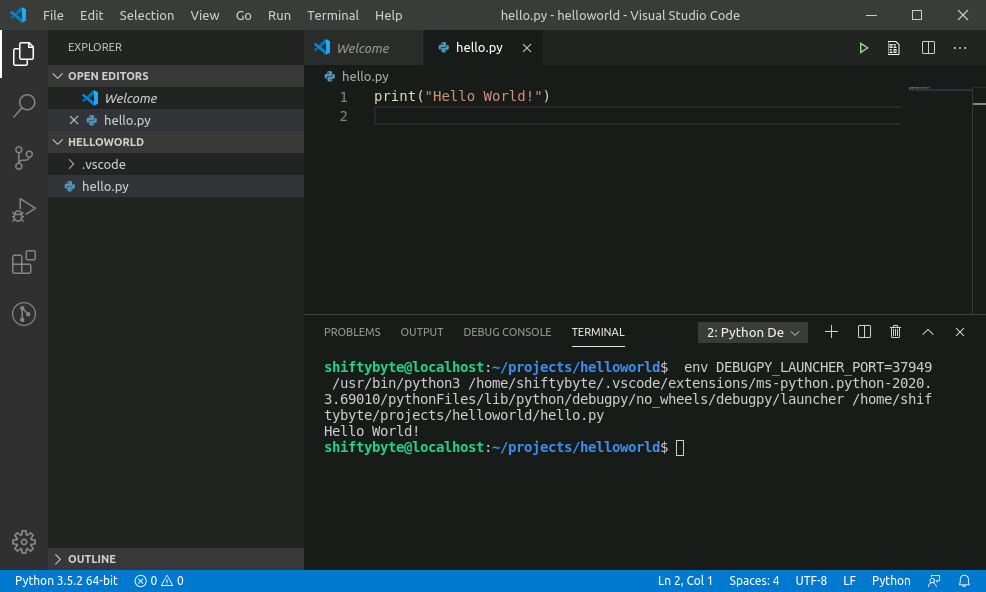Viewport: 986px width, 592px height.
Task: Open the Help menu
Action: 389,15
